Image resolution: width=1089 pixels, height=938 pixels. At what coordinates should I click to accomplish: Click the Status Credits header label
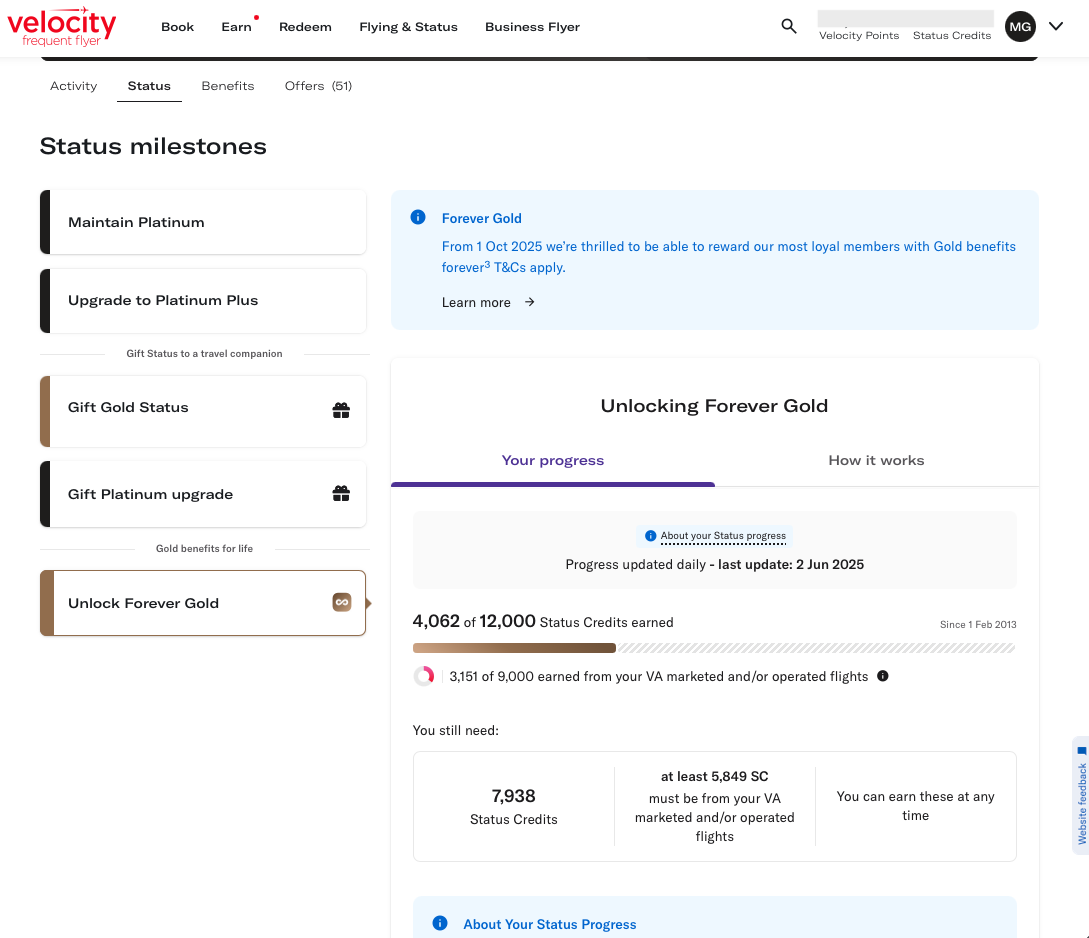(x=951, y=35)
